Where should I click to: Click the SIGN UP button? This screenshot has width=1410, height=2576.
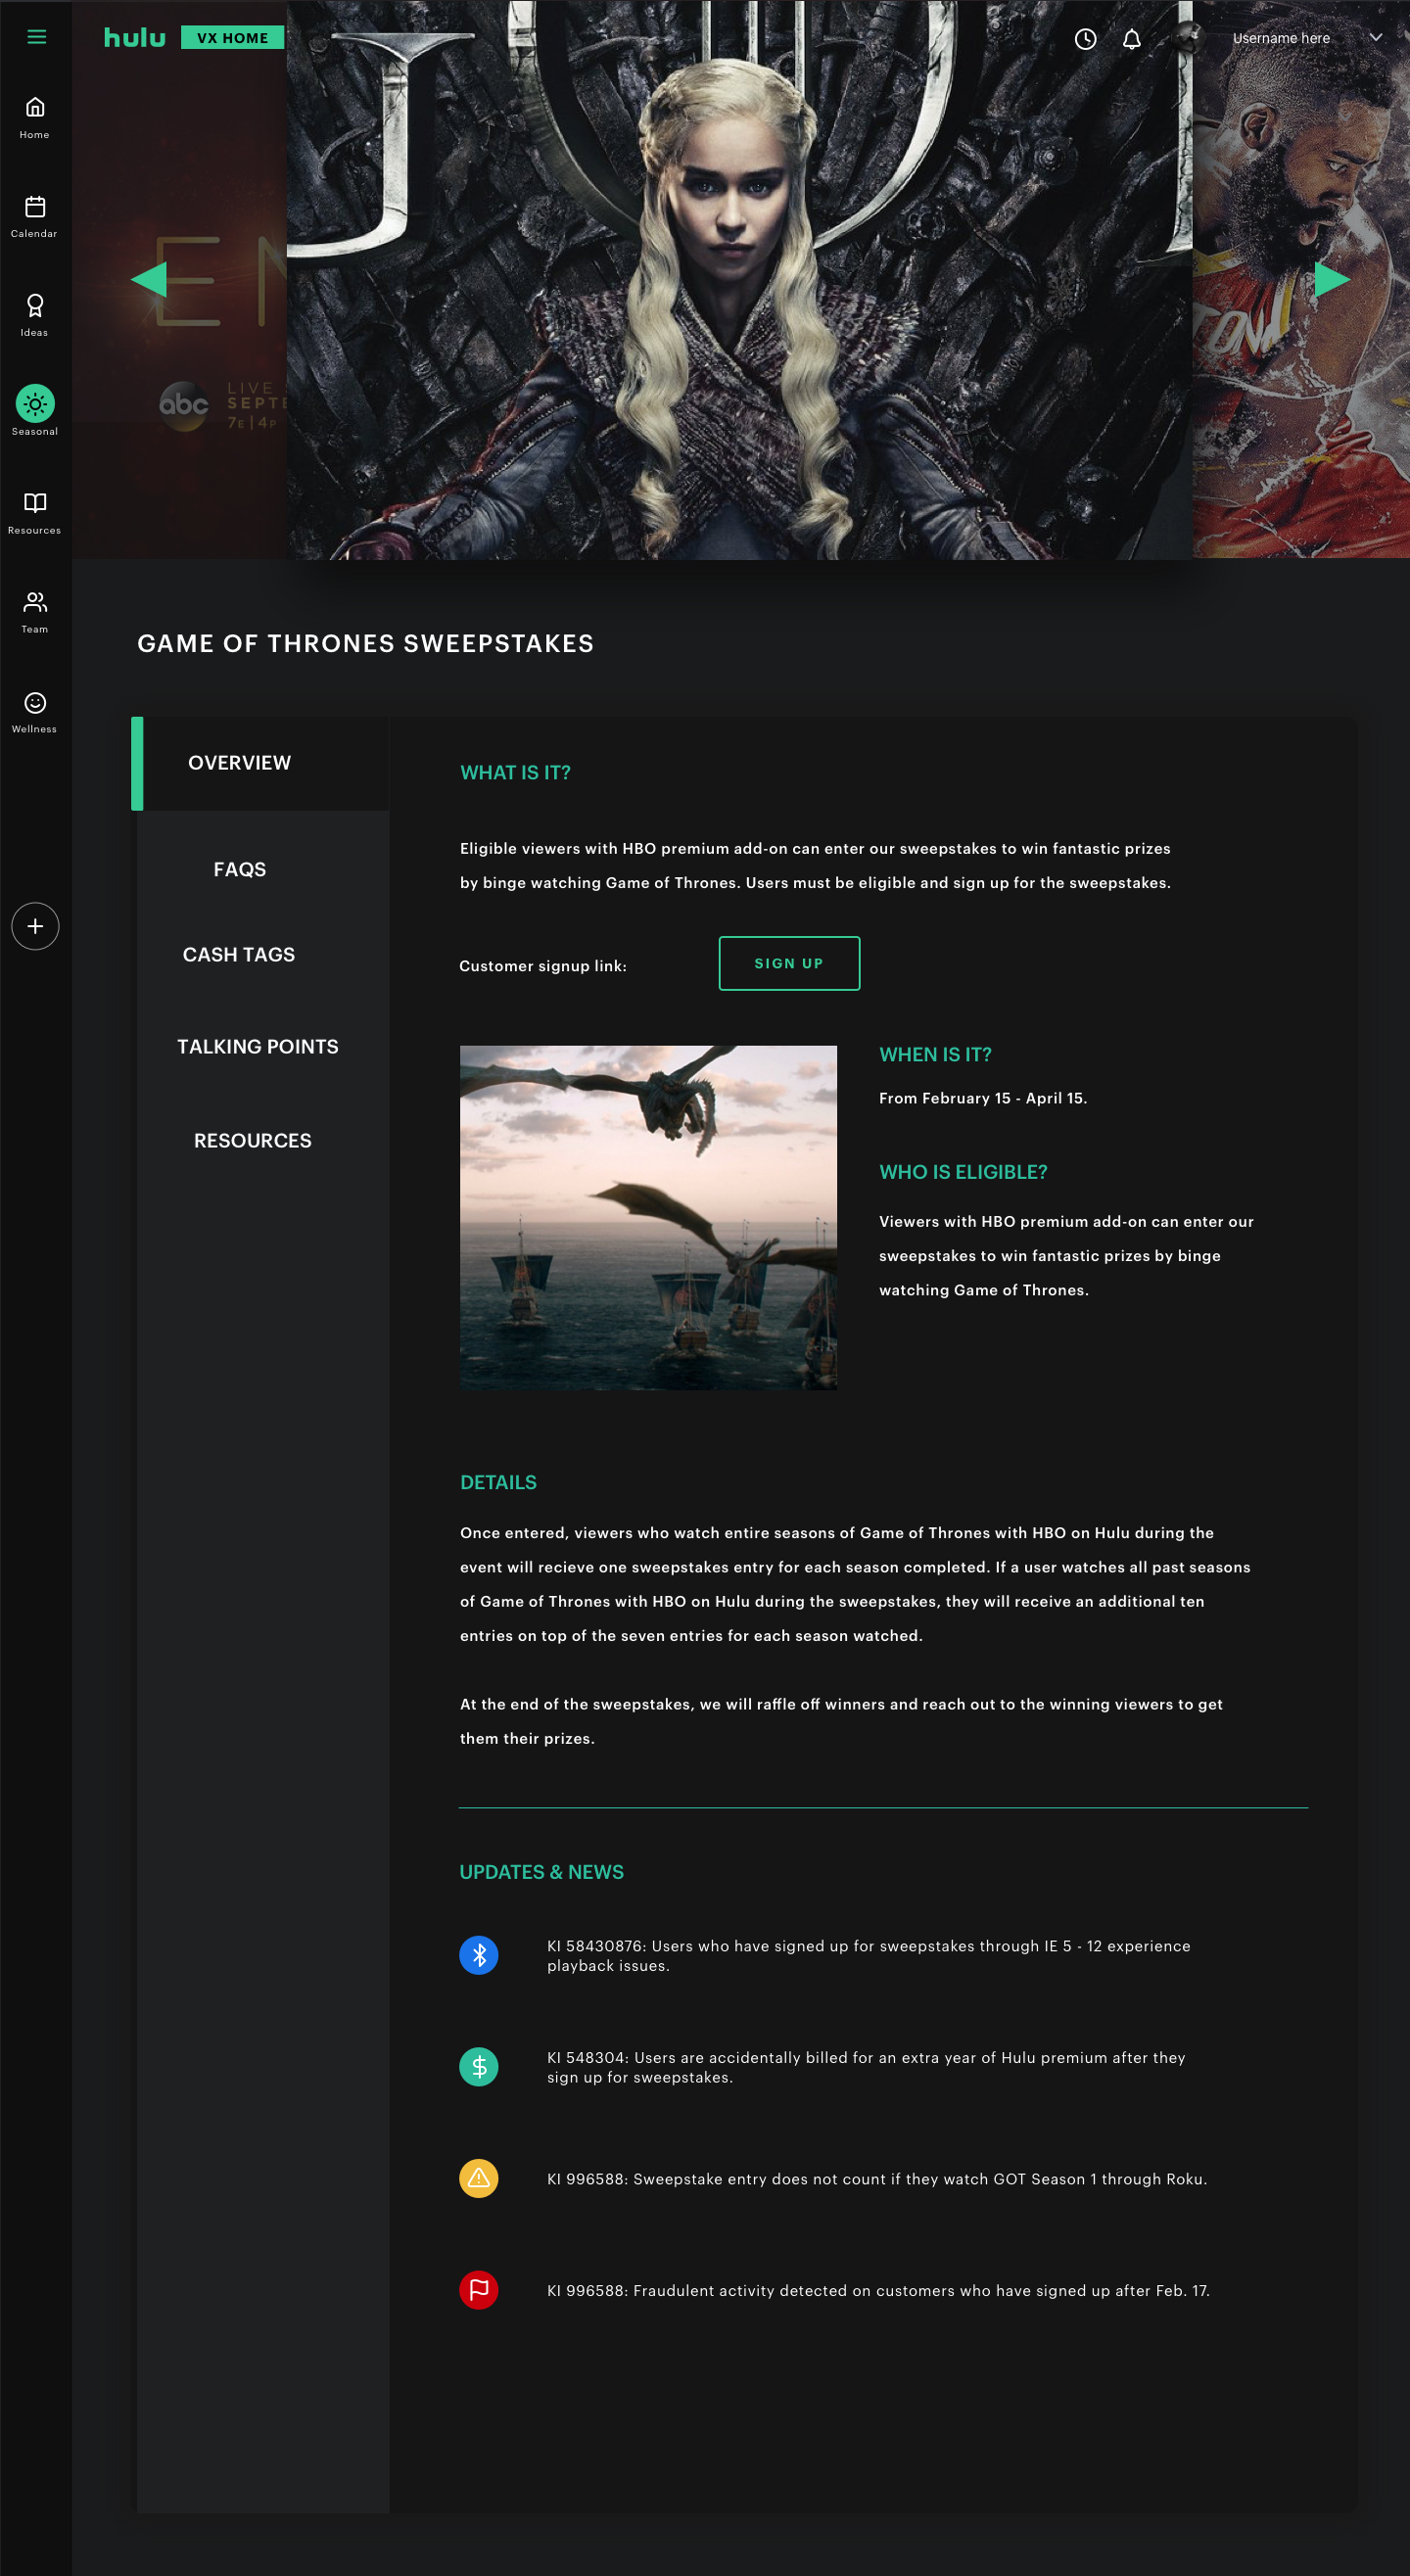coord(789,963)
